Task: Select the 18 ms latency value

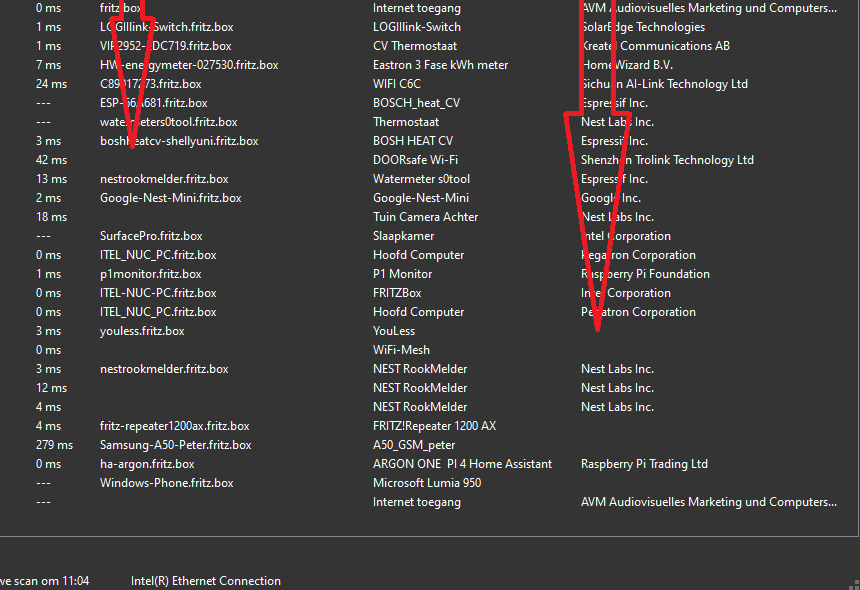Action: (x=52, y=217)
